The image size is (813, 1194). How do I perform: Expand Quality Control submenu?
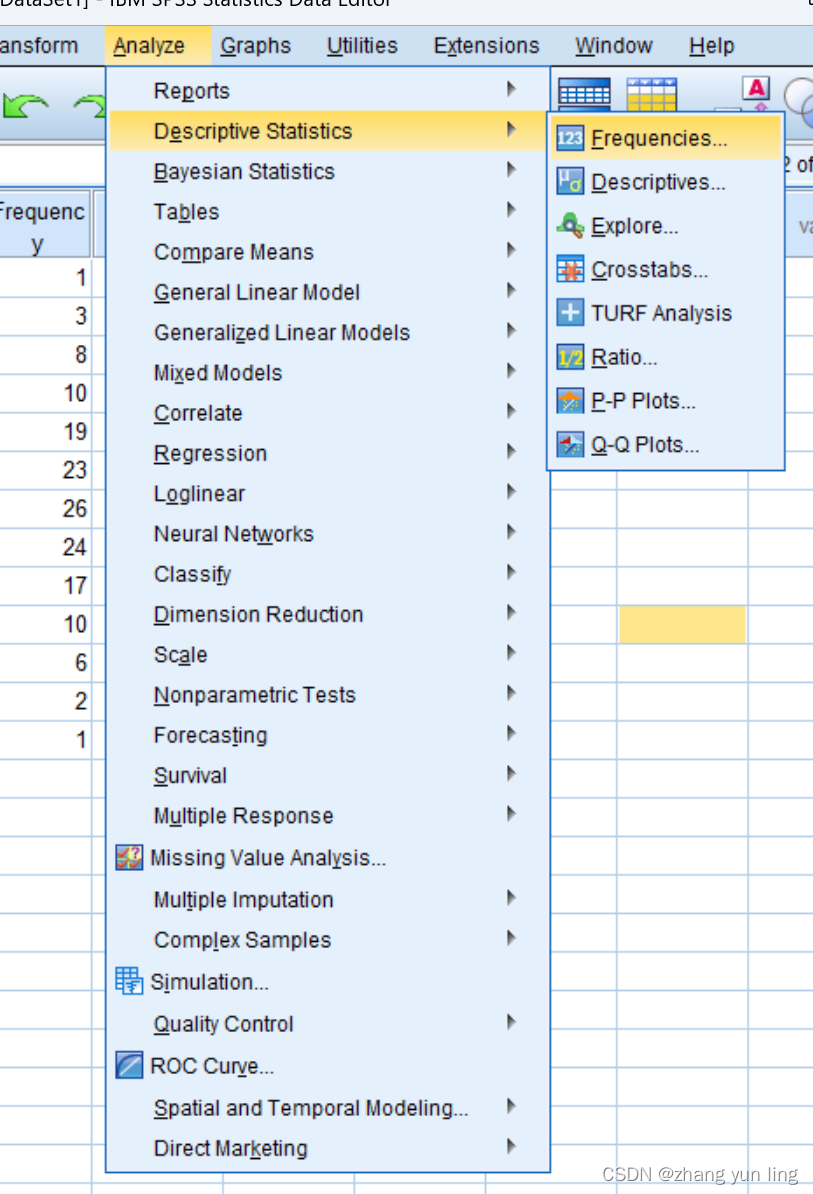(x=329, y=1023)
